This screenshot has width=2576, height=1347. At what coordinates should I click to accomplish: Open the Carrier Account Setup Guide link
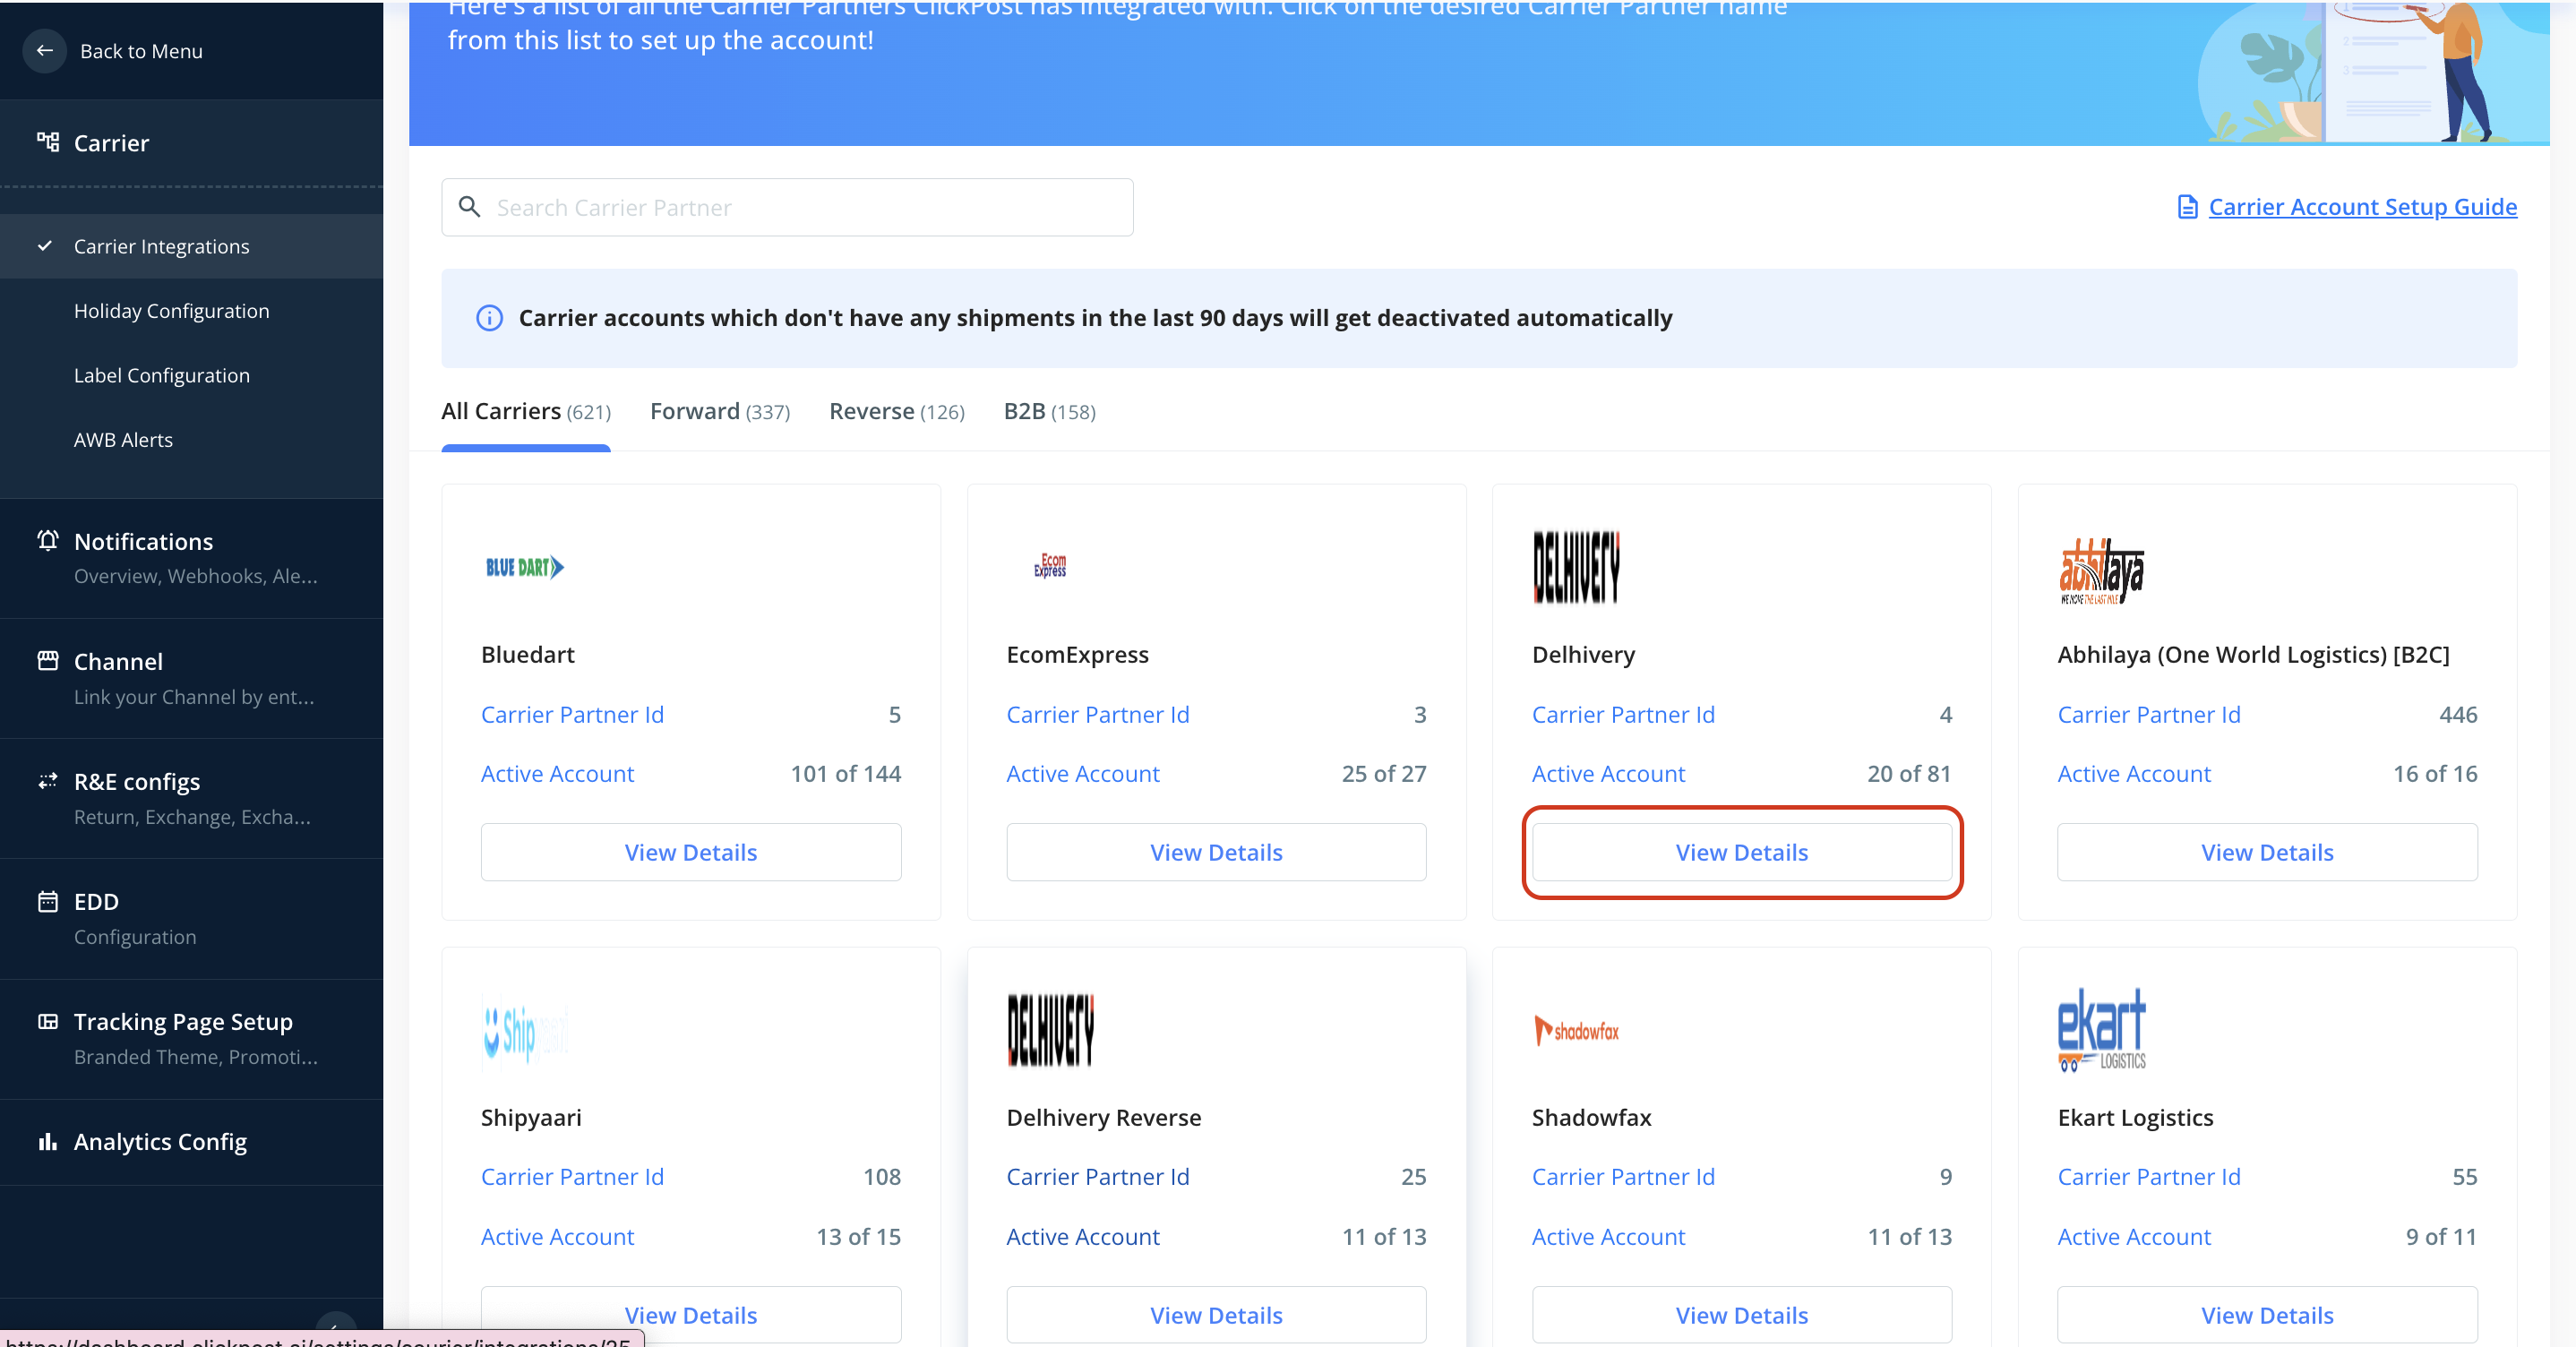[2362, 207]
